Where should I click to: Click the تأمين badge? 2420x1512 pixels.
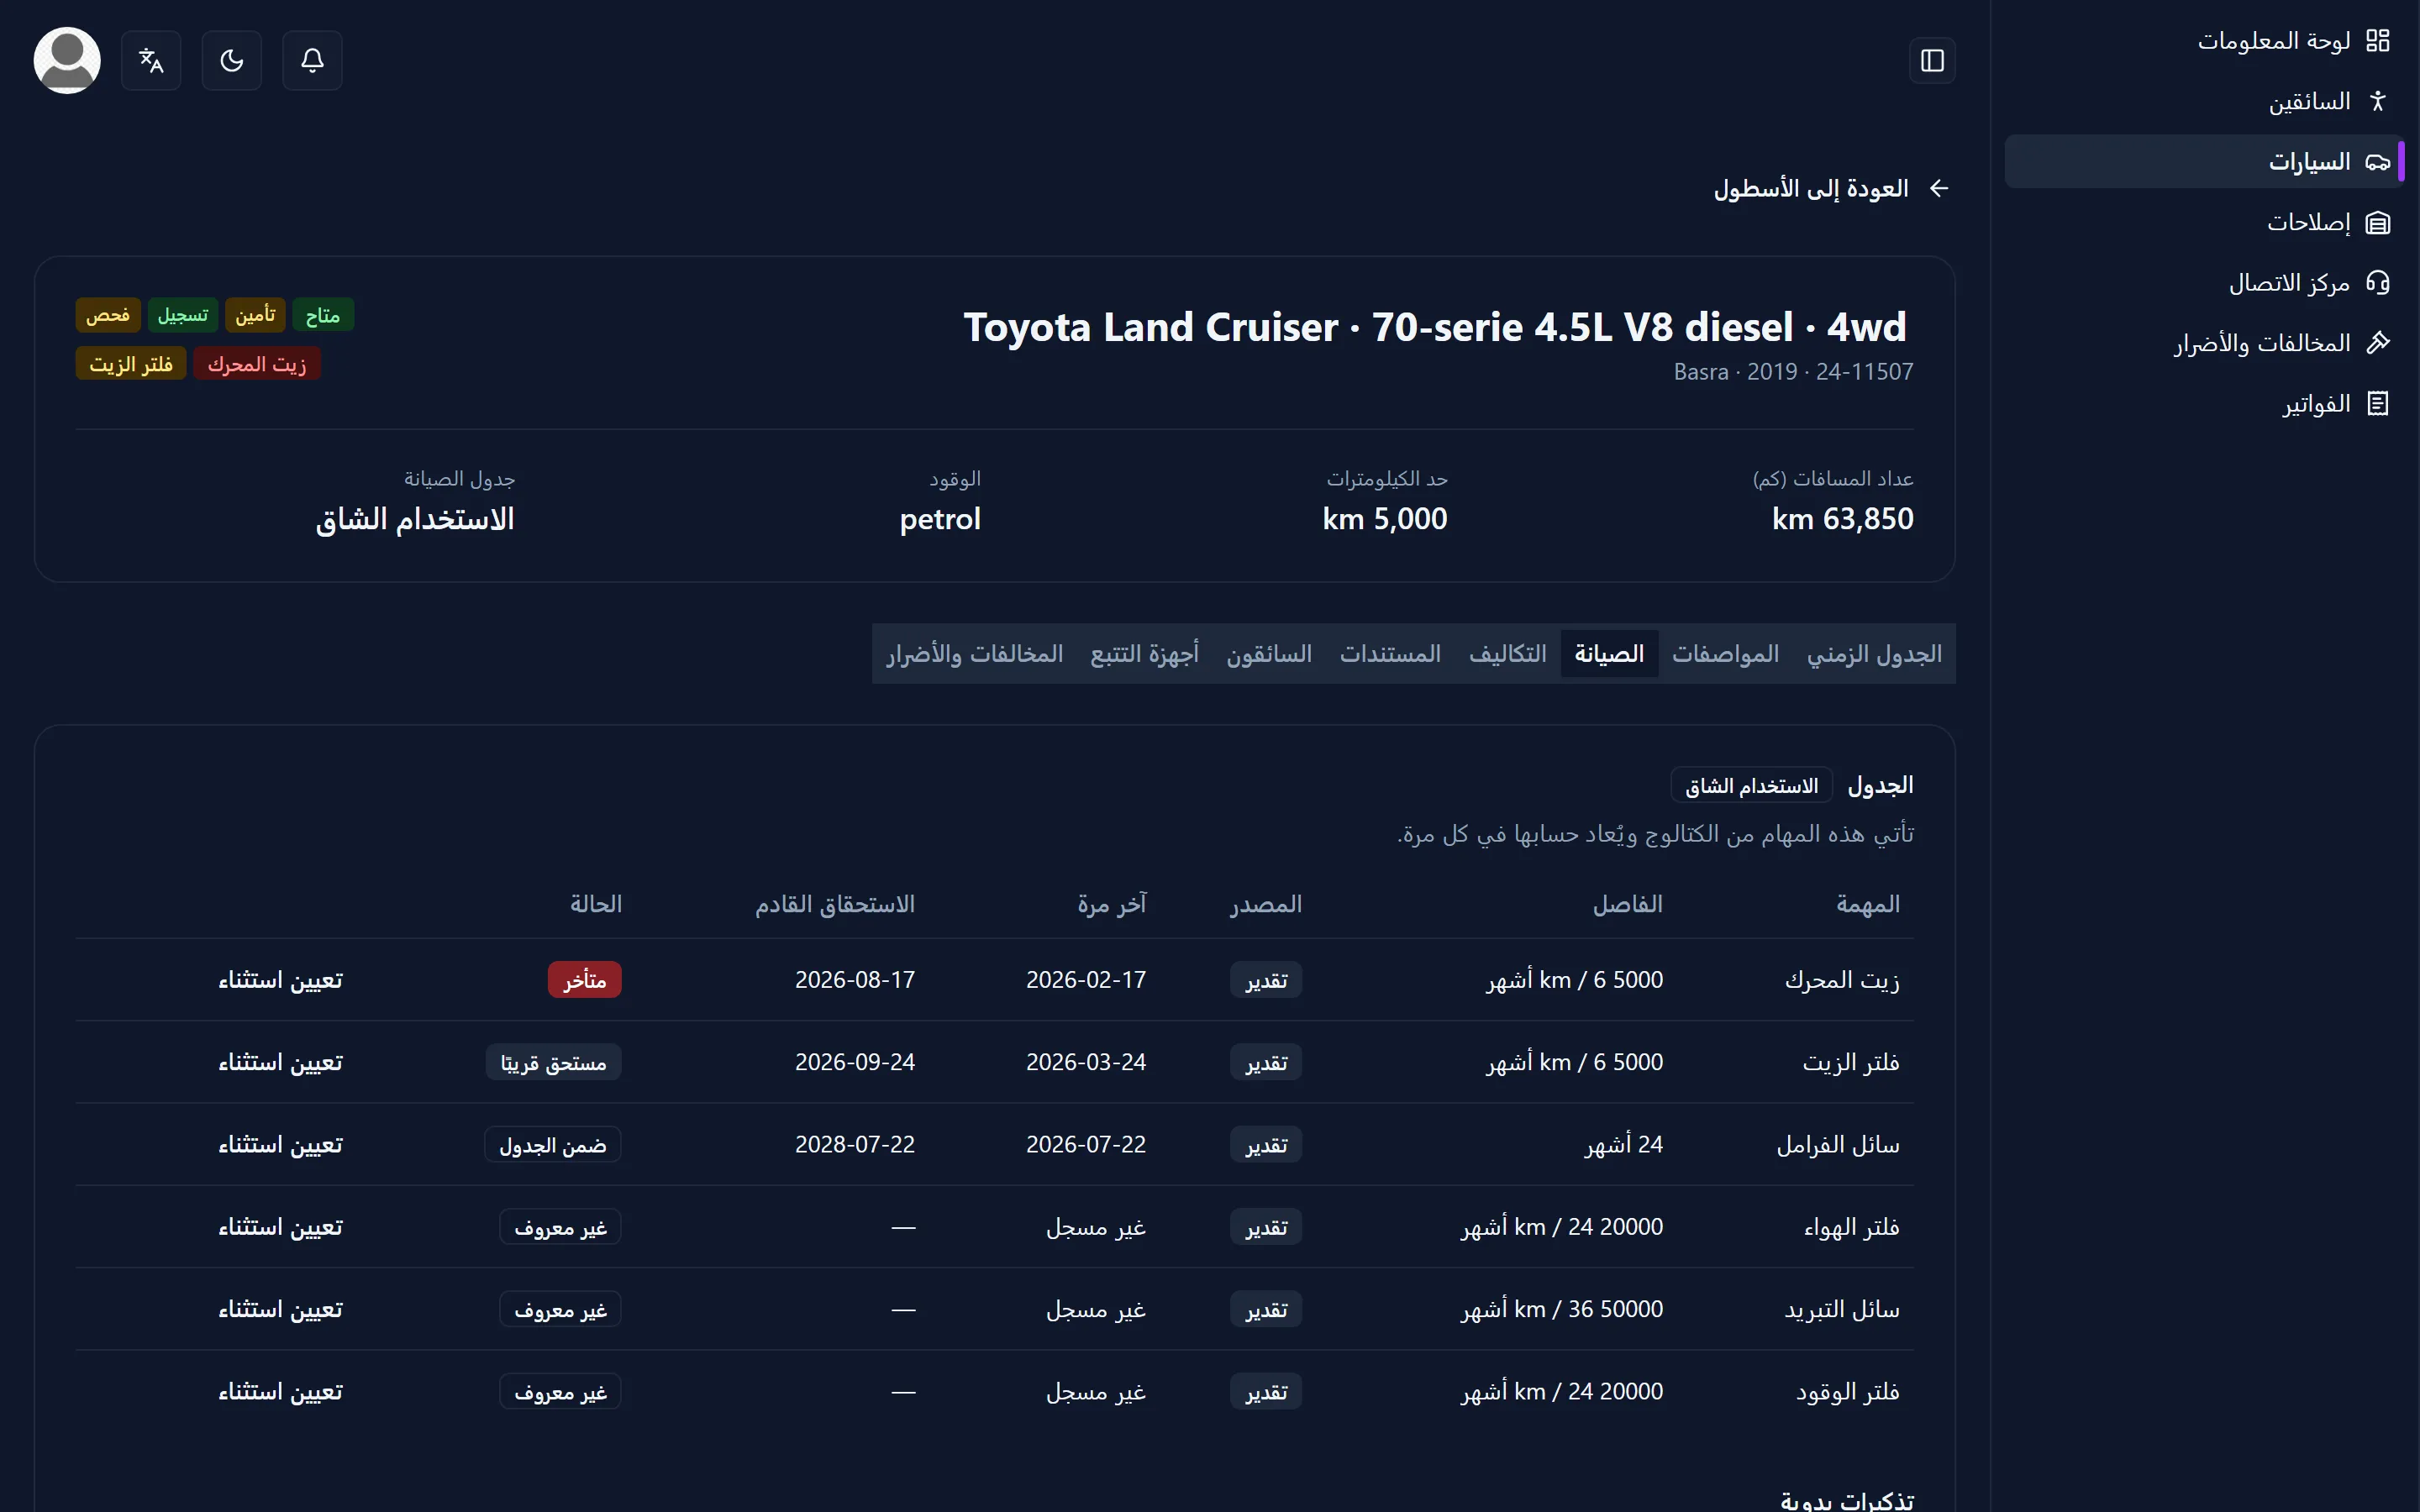coord(255,315)
